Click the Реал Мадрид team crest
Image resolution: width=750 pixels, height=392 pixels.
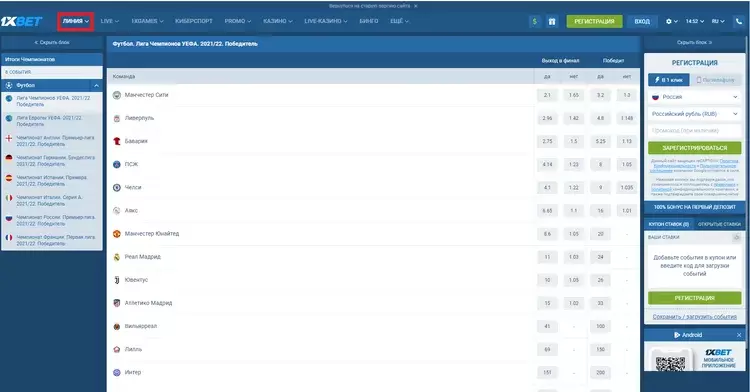[117, 257]
